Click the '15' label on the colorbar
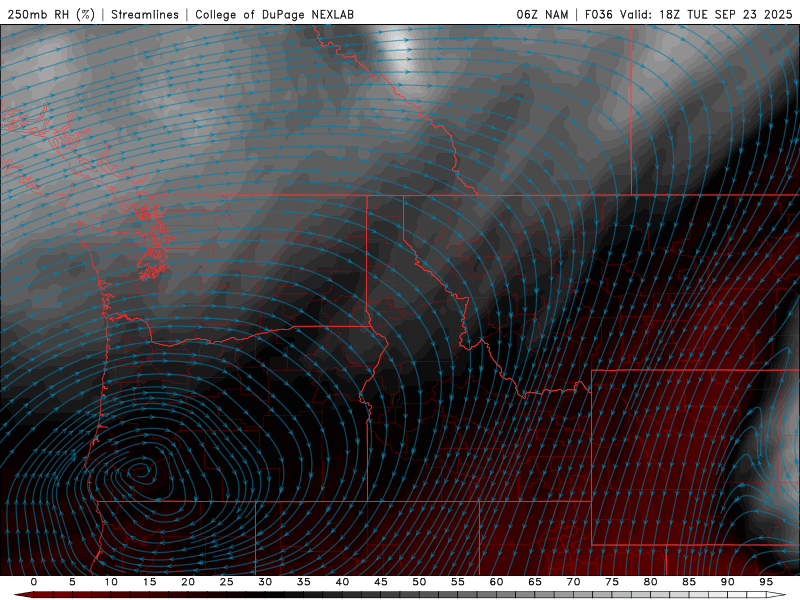 tap(149, 582)
